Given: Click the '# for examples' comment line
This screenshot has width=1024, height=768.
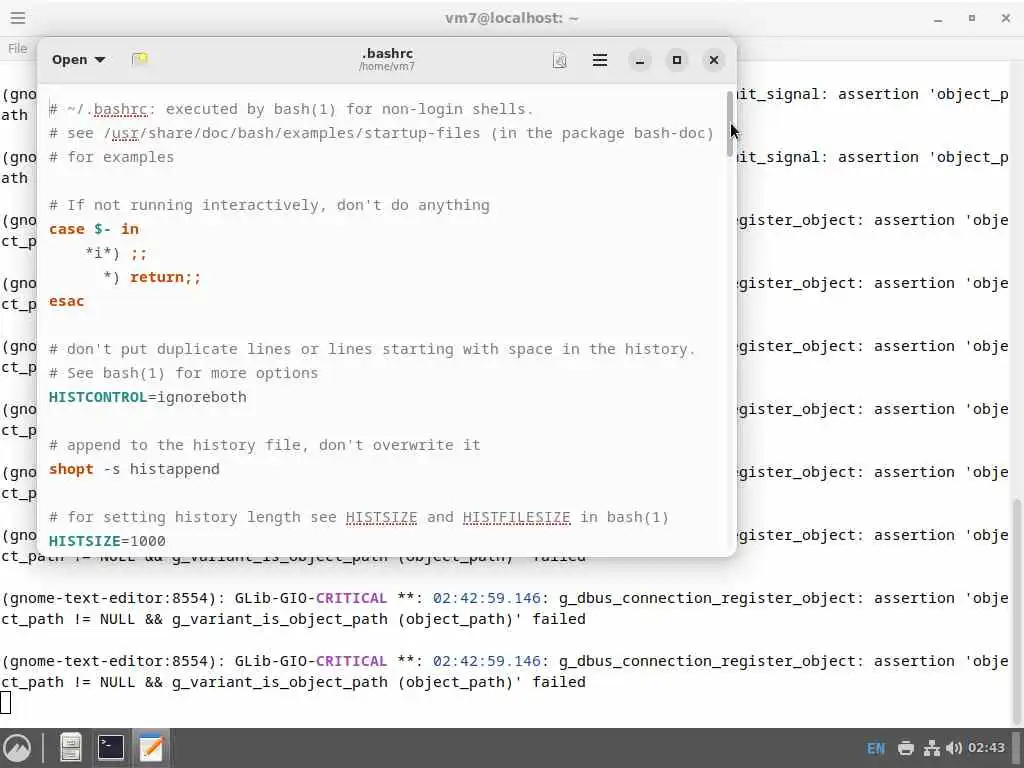Looking at the screenshot, I should tap(112, 157).
